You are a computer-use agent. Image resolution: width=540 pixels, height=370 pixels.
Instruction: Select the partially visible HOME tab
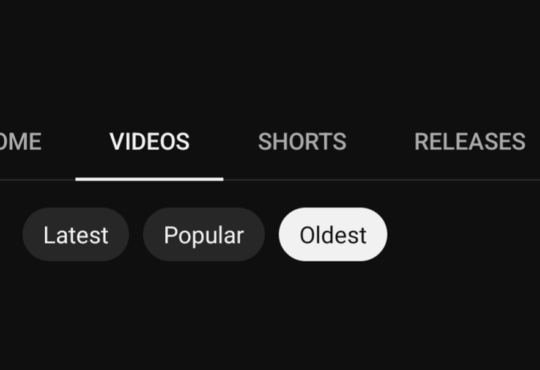20,142
